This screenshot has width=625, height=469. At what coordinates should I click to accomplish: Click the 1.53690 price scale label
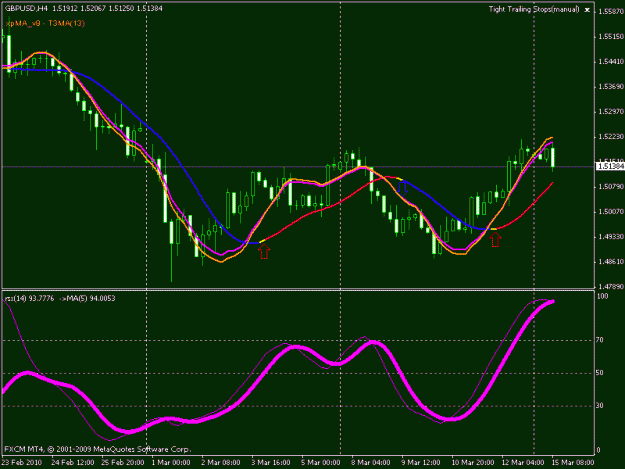(611, 87)
